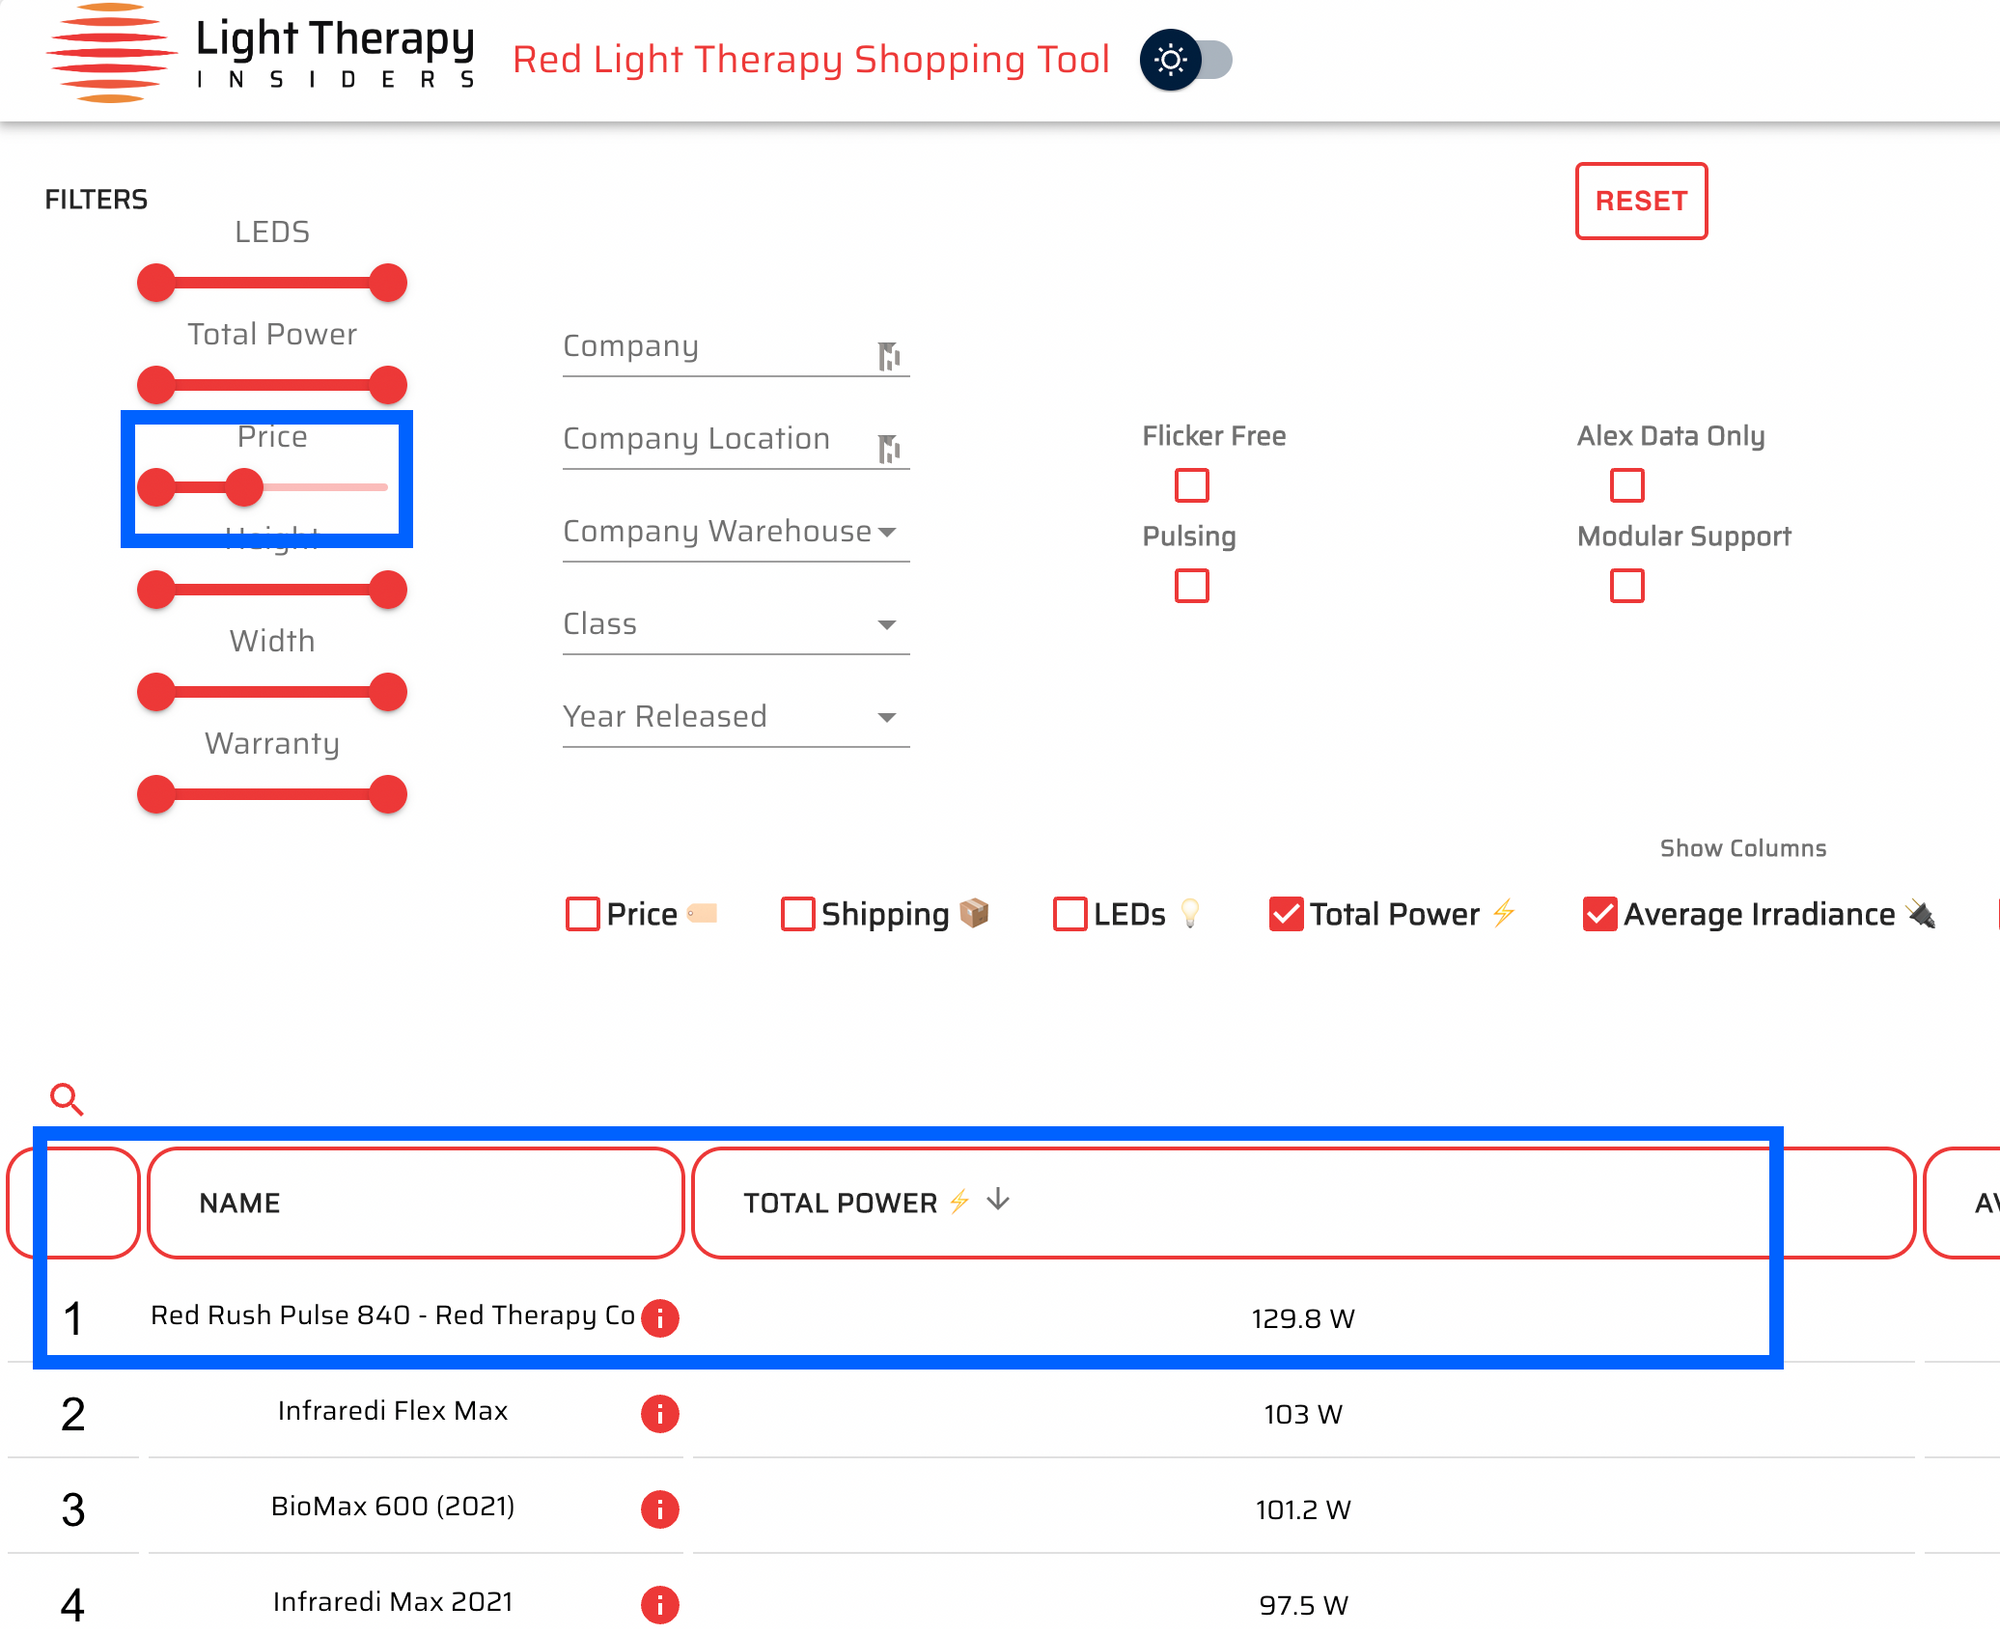Screen dimensions: 2000x1629
Task: Click the red search magnifier icon
Action: [67, 1099]
